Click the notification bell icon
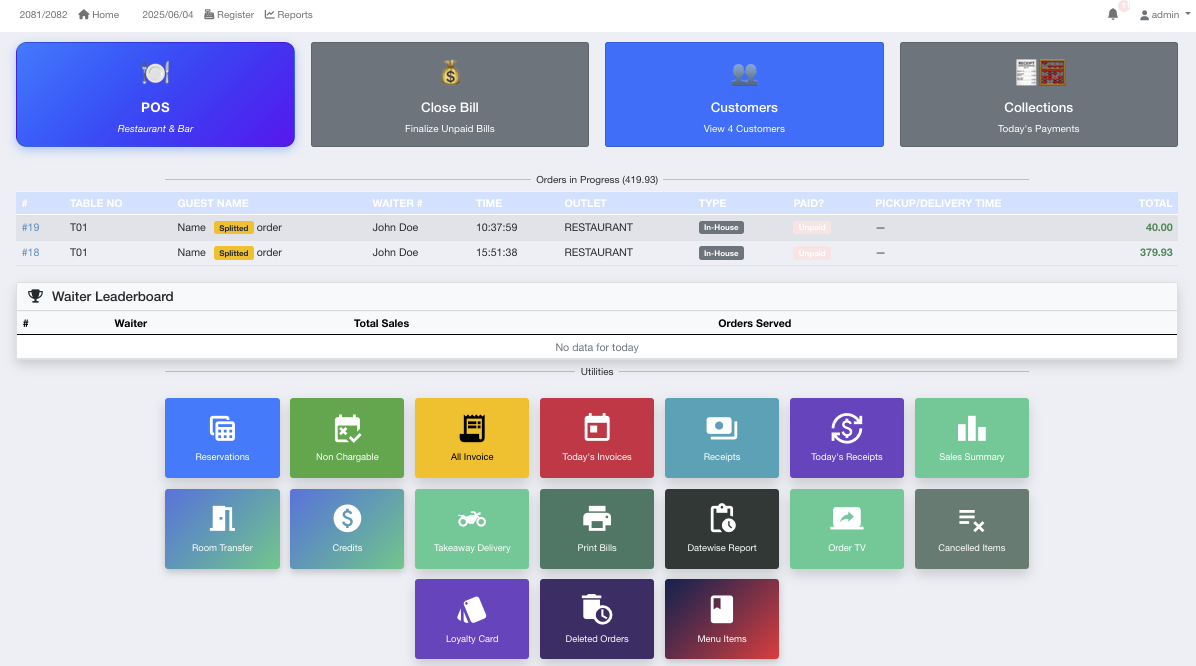The height and width of the screenshot is (666, 1196). 1113,14
